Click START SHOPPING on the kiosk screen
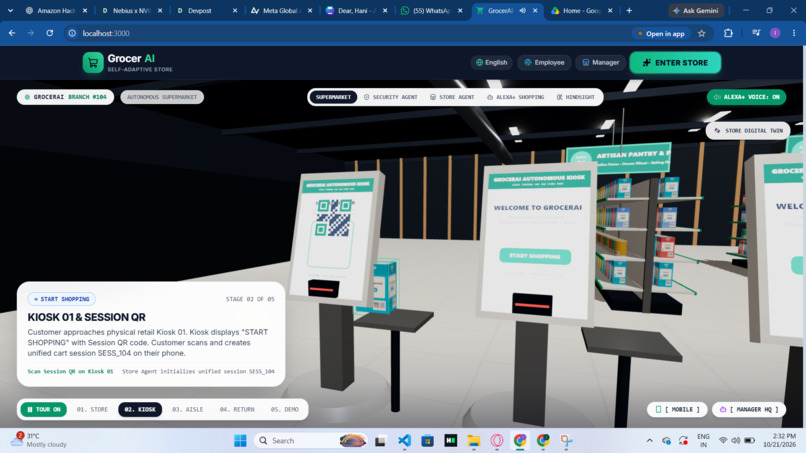 pos(535,256)
